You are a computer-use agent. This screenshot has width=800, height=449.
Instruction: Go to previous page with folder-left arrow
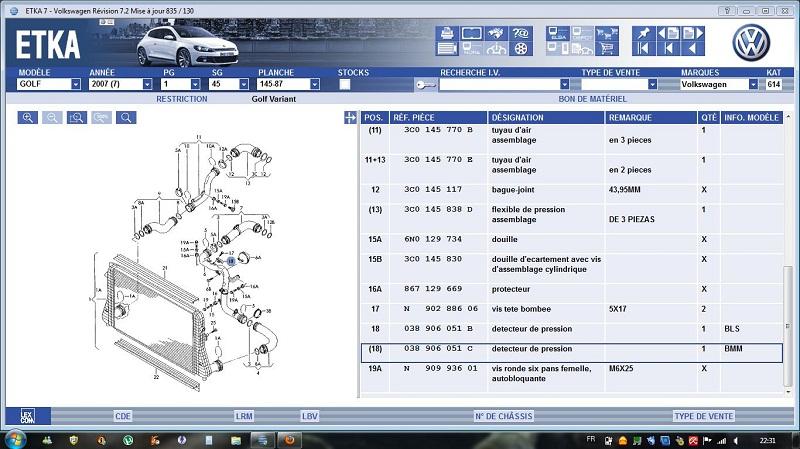[668, 33]
